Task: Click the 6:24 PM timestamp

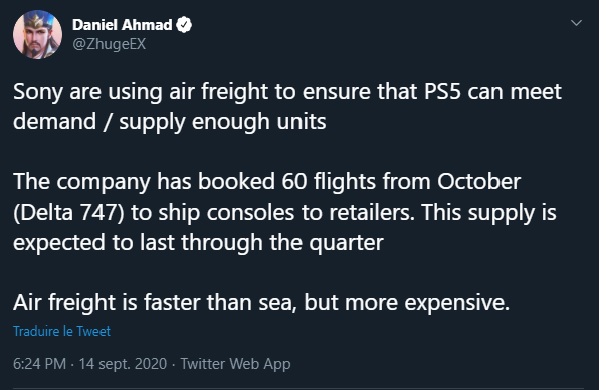Action: 39,364
